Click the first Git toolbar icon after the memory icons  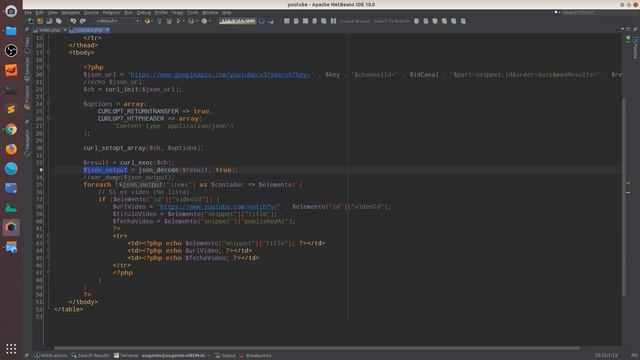(x=287, y=21)
